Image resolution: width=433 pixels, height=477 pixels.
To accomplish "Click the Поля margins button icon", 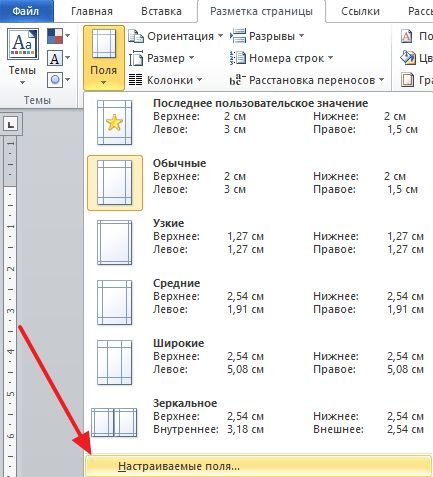I will tap(104, 44).
